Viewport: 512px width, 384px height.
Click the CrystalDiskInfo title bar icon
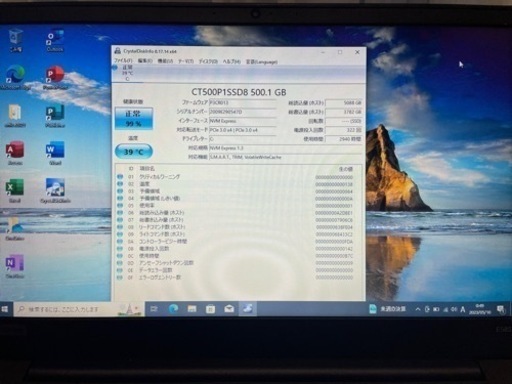pyautogui.click(x=117, y=51)
